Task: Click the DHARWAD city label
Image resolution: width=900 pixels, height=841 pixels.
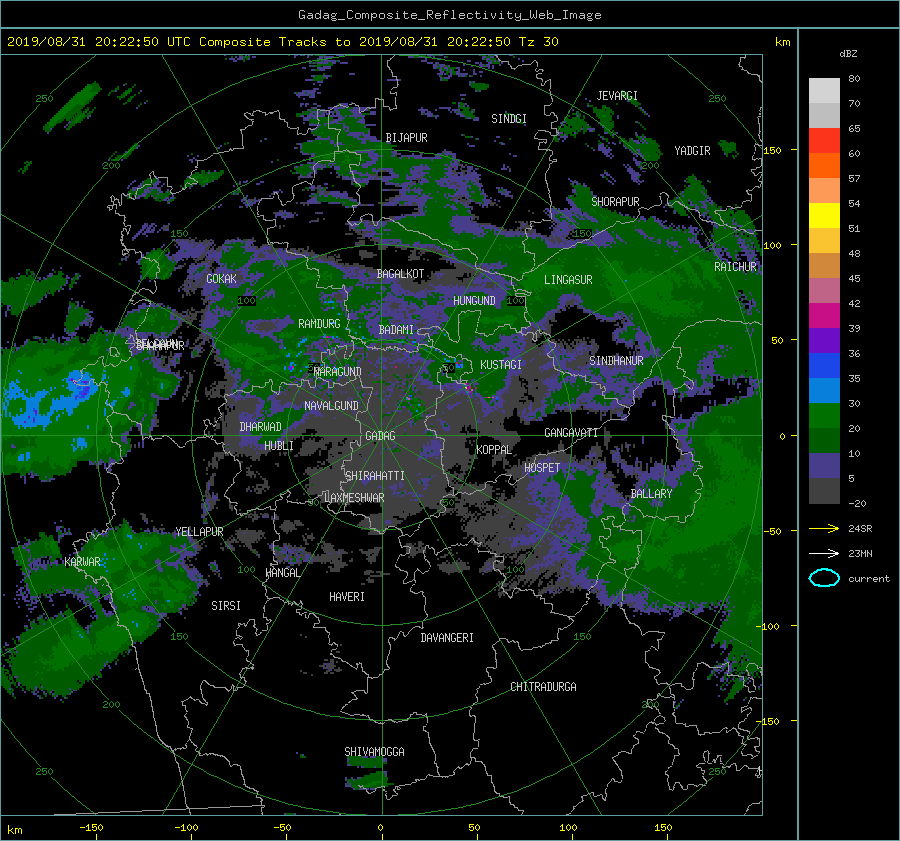Action: point(260,427)
